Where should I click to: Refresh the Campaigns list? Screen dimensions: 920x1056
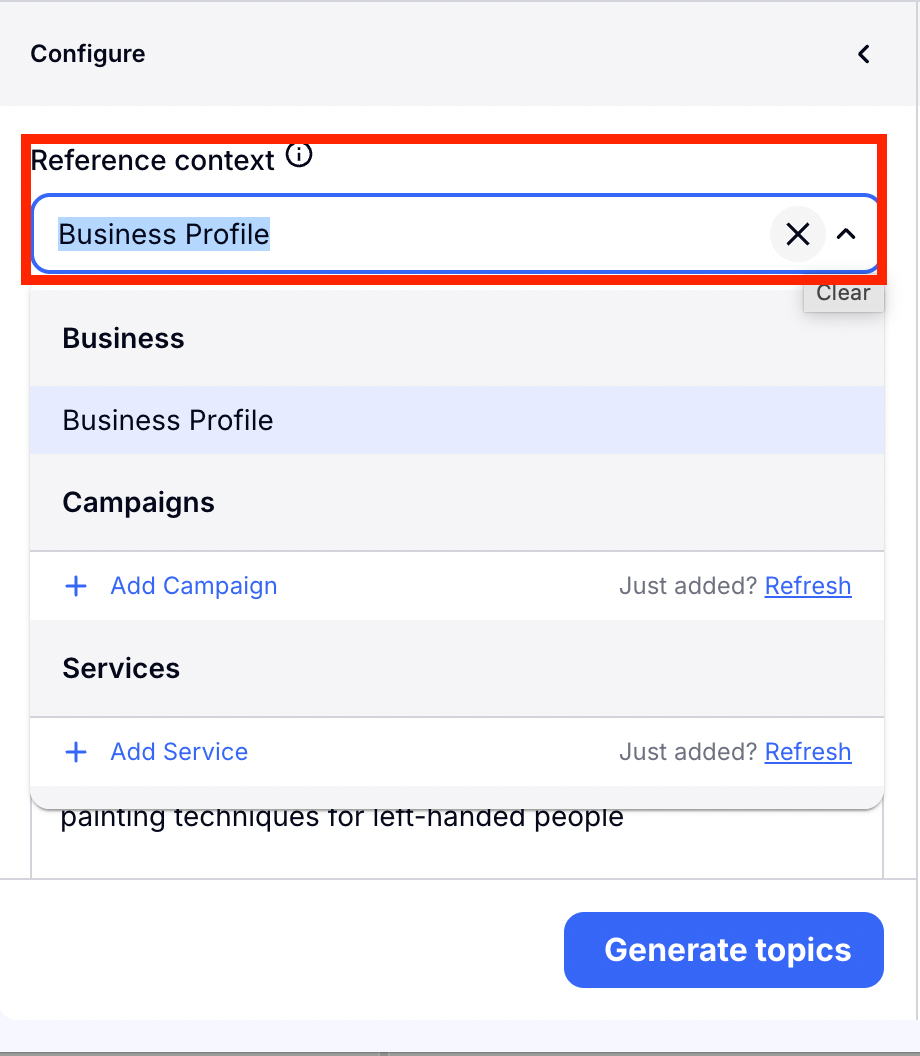(807, 586)
